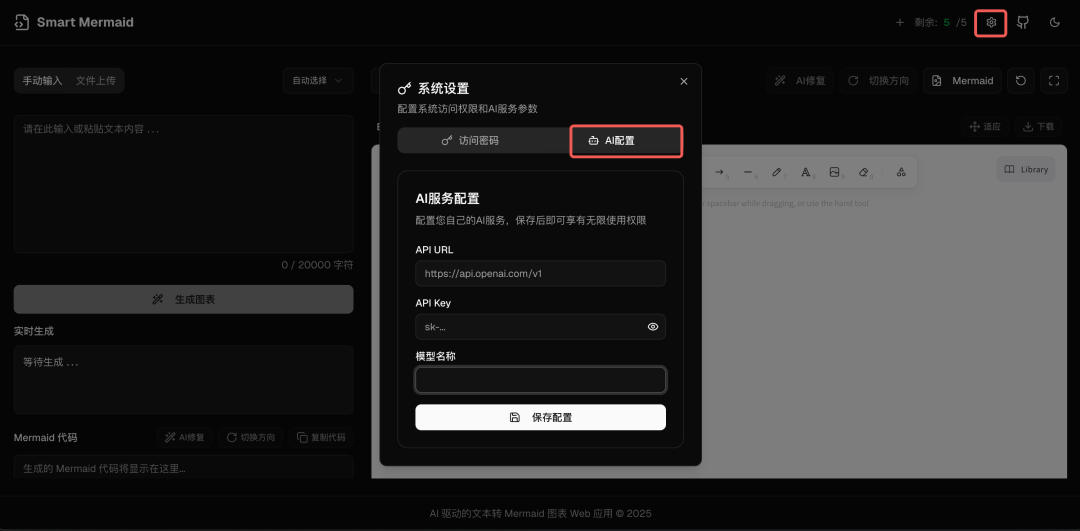Close the 系统设置 dialog
This screenshot has height=531, width=1080.
coord(684,81)
